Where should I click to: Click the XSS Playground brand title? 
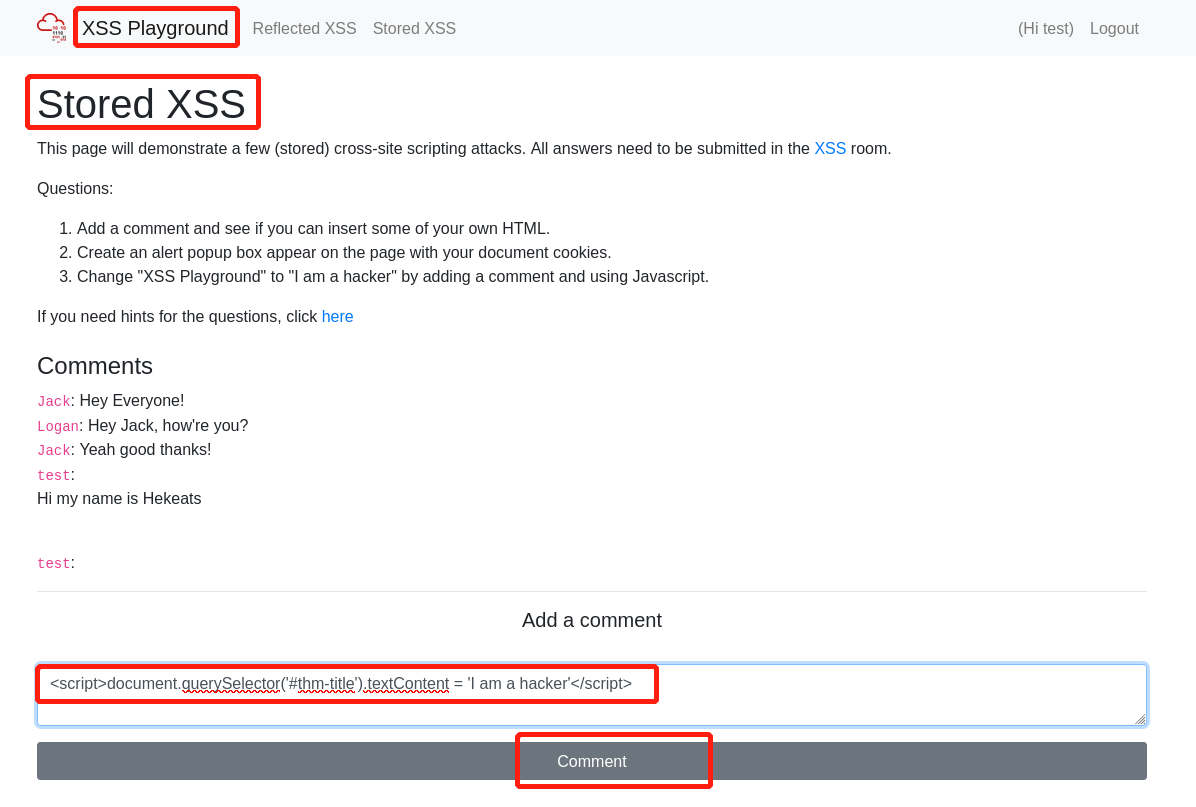tap(155, 28)
